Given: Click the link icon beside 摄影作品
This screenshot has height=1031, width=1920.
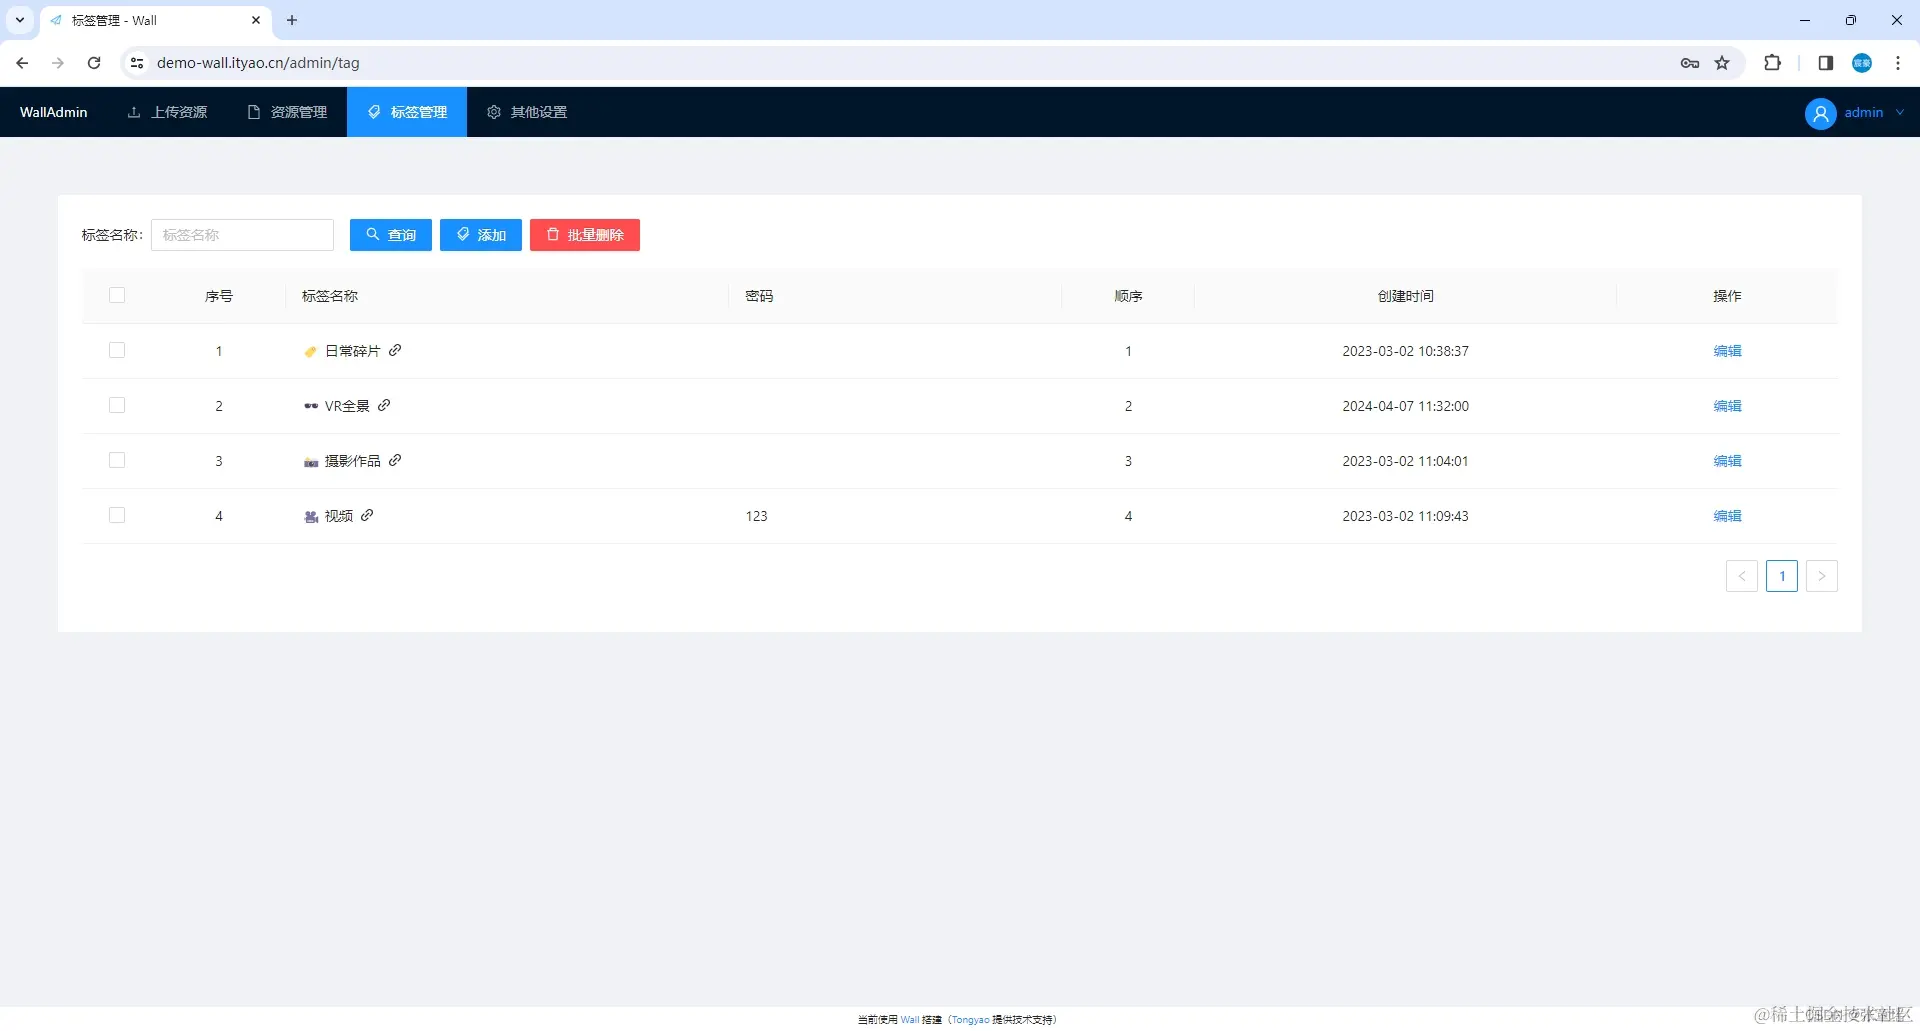Looking at the screenshot, I should 395,460.
